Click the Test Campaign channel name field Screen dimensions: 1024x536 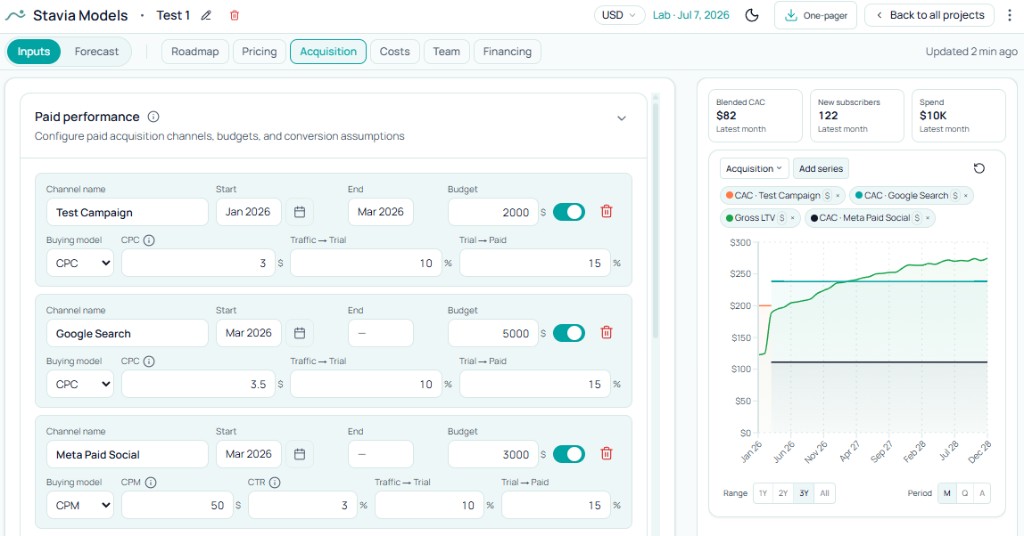(127, 212)
